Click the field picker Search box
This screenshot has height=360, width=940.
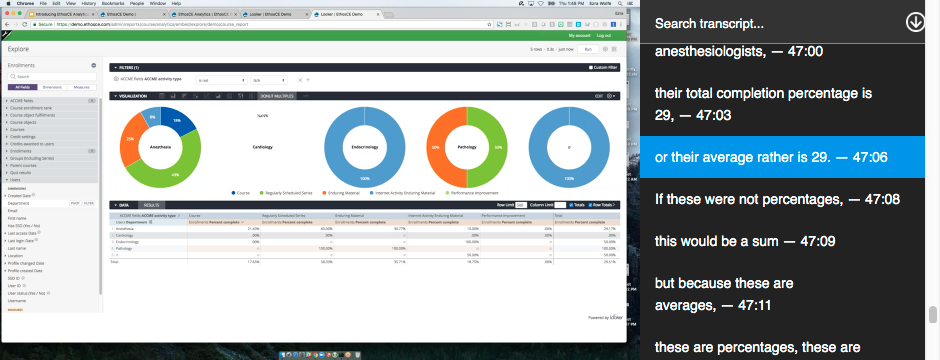[52, 77]
